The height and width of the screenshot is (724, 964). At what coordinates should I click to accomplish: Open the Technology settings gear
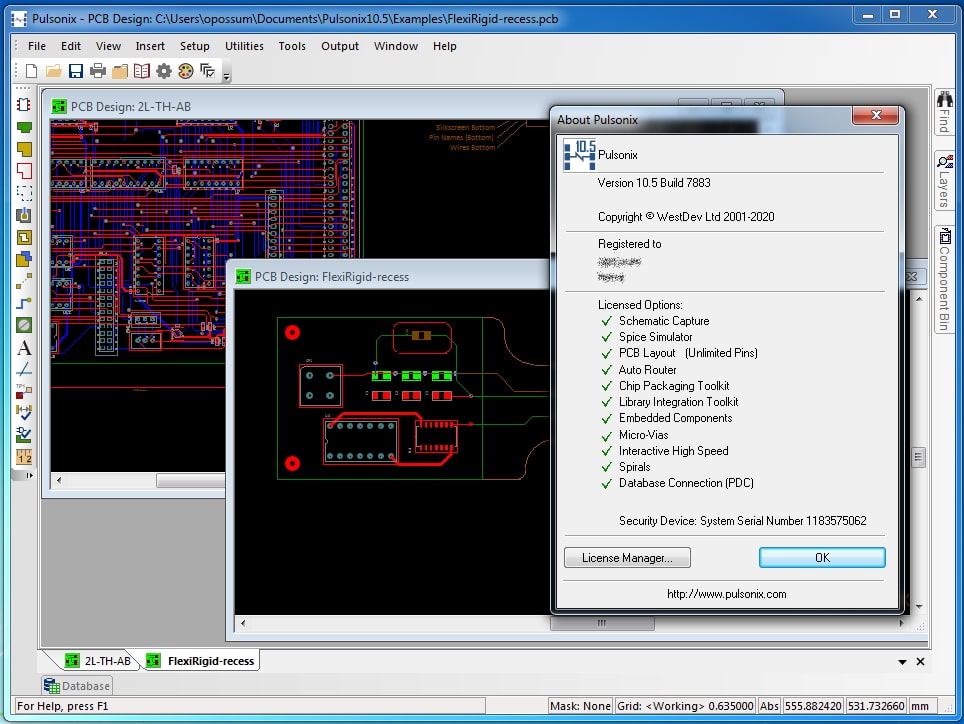tap(163, 71)
